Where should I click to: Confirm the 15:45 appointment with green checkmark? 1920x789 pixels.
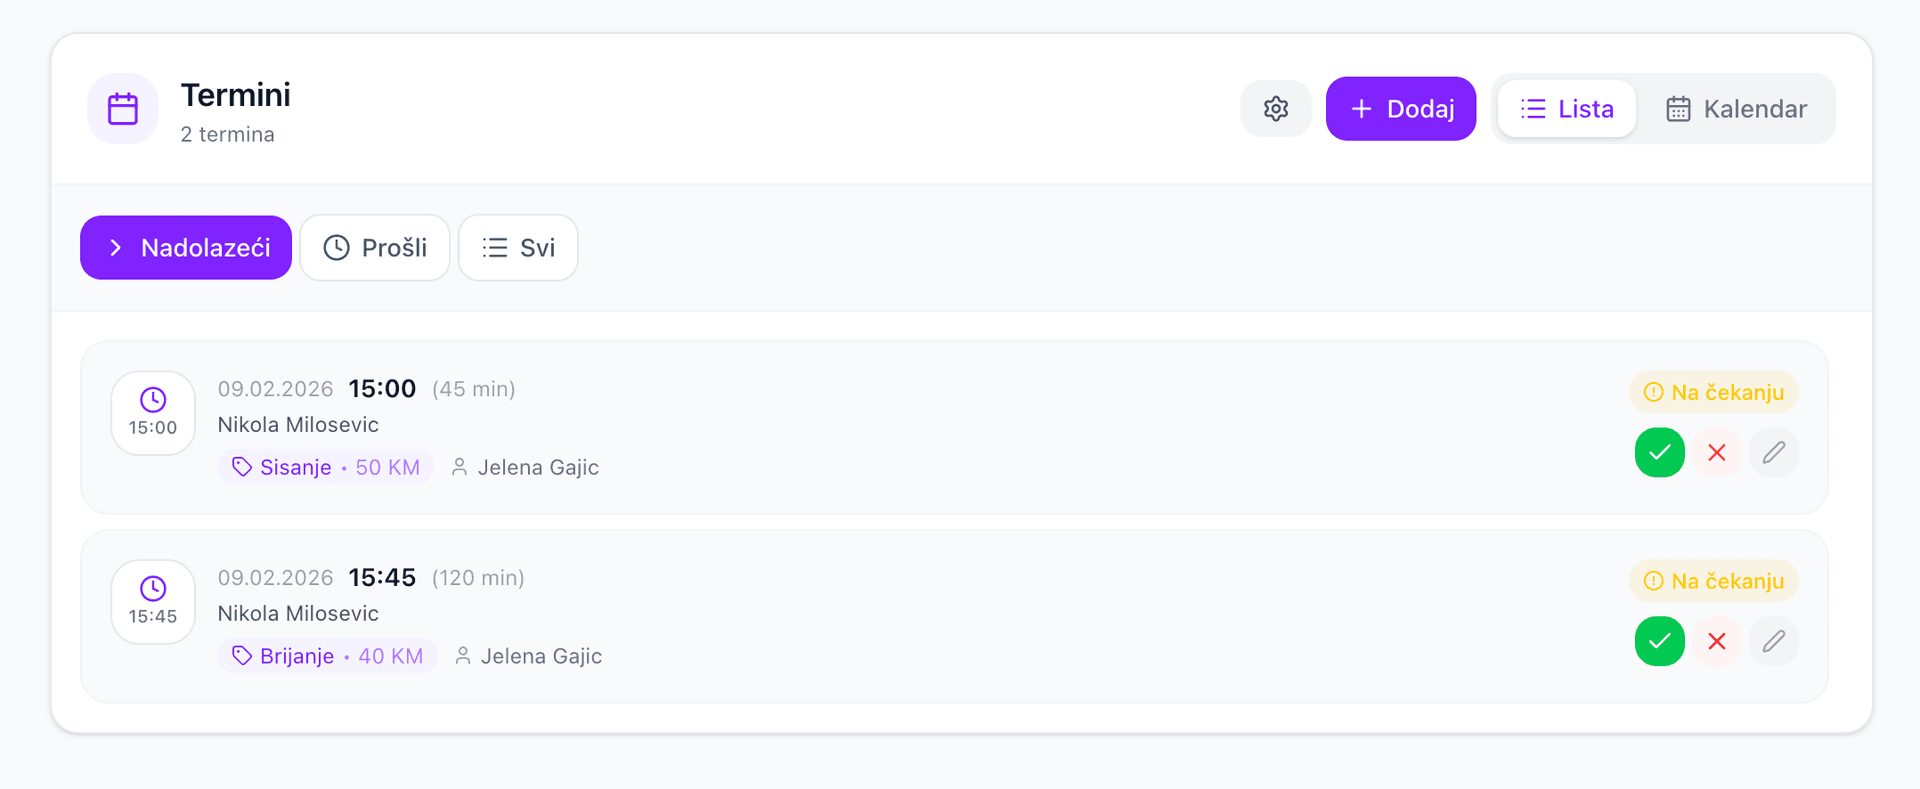(1659, 642)
